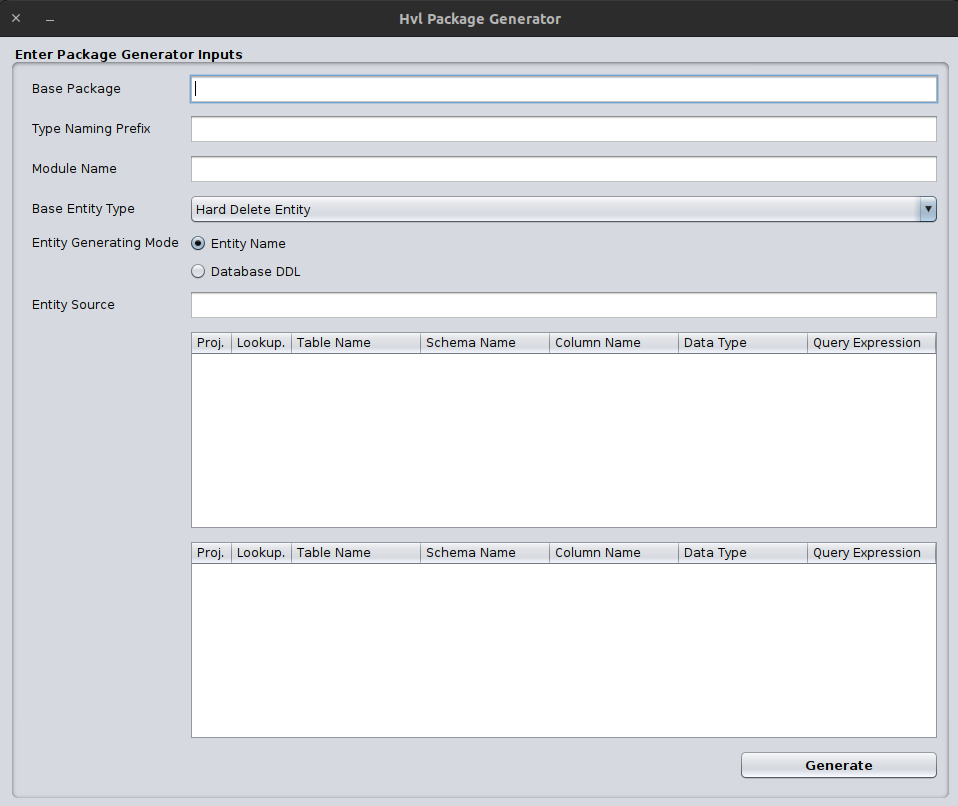
Task: Focus the Type Naming Prefix field
Action: tap(563, 129)
